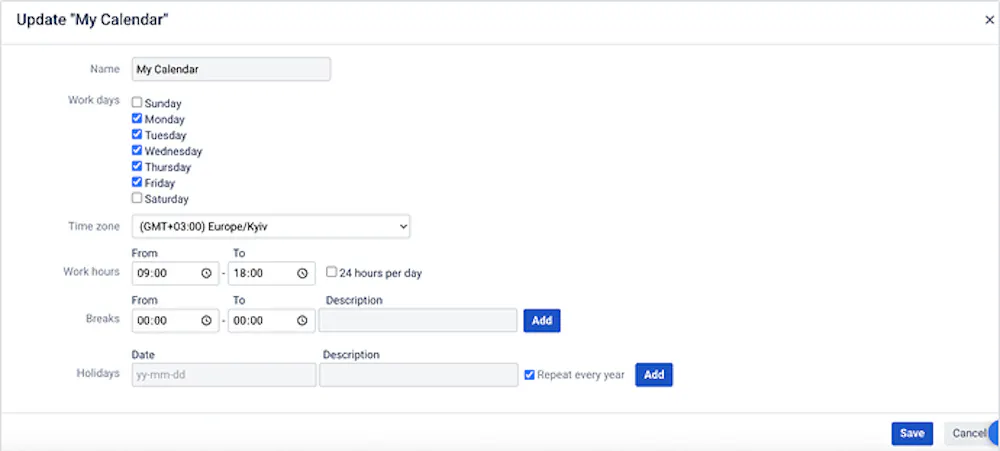Click clock icon in Work hours From field
This screenshot has width=1000, height=451.
click(x=206, y=273)
